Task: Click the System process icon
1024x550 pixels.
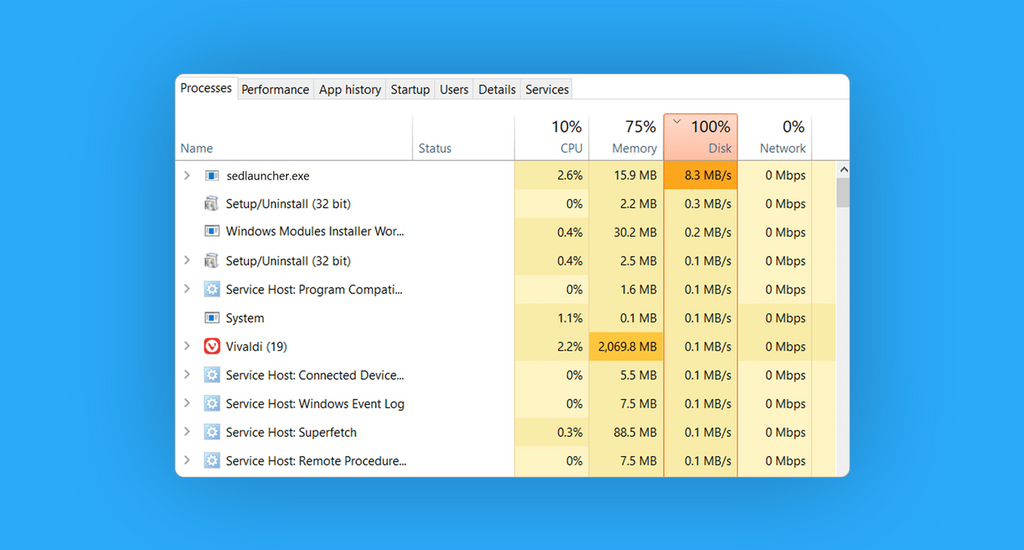Action: click(211, 318)
